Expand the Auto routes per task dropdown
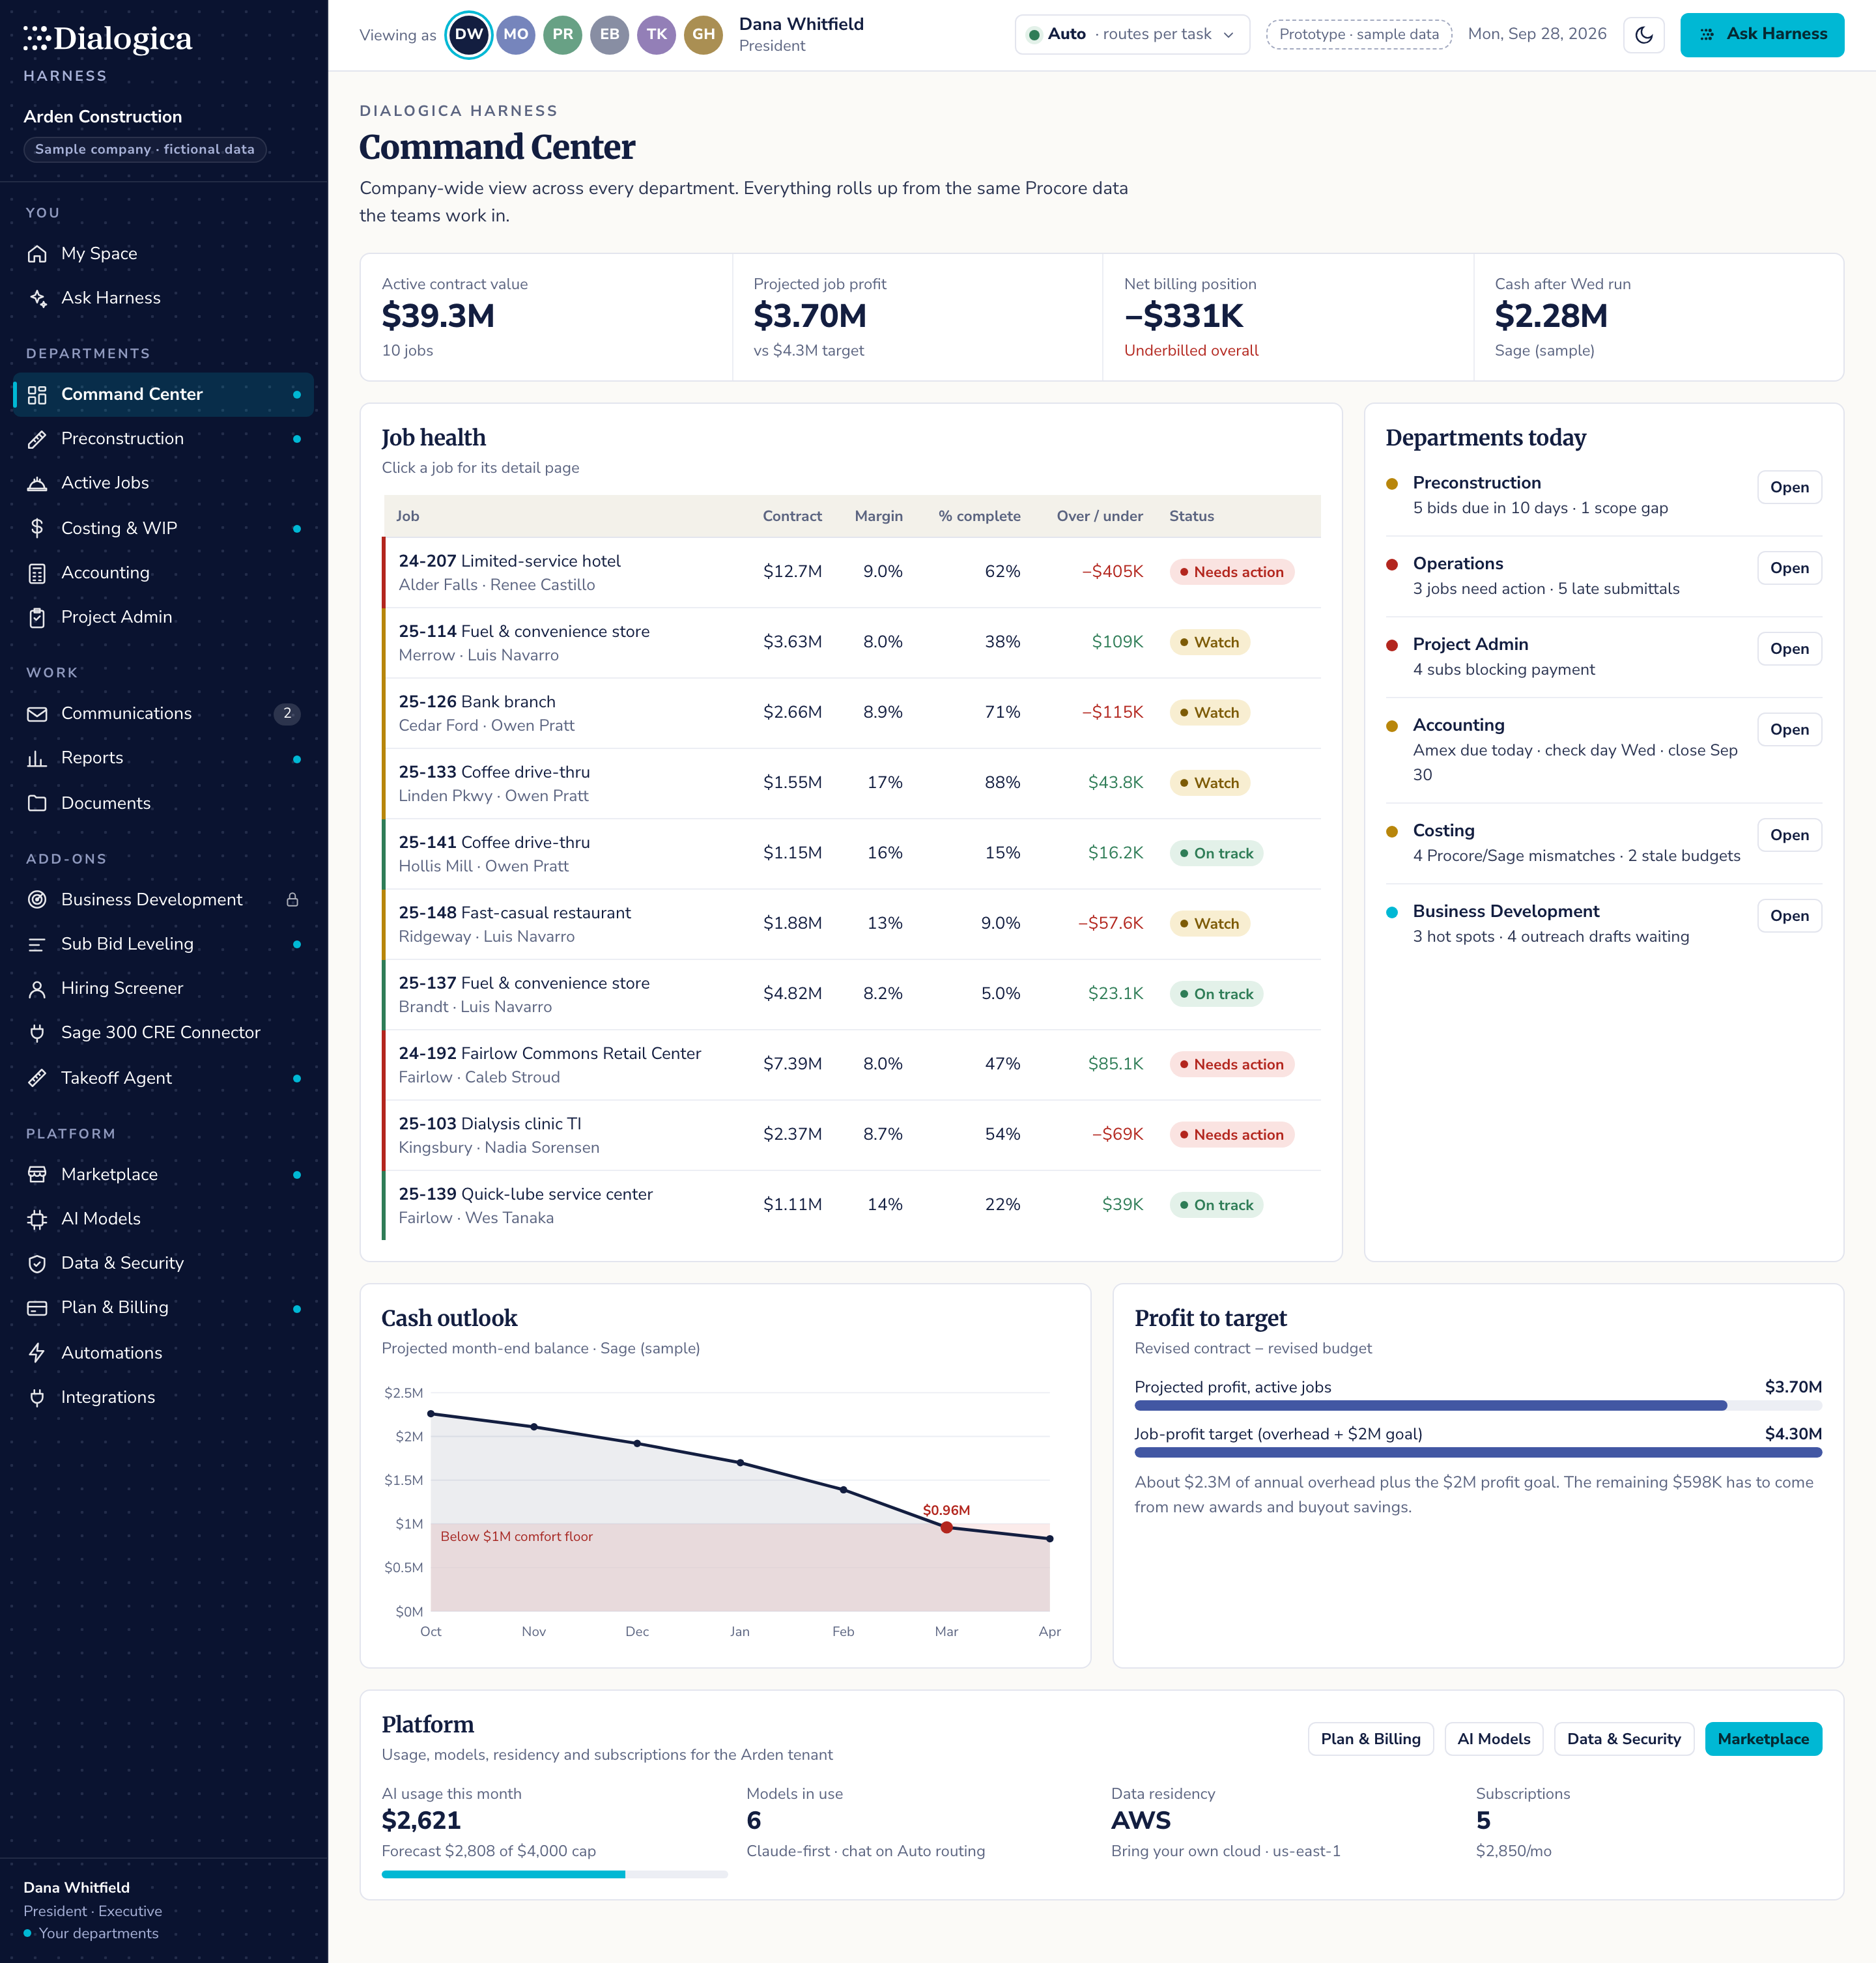Screen dimensions: 1876x1963 (1132, 35)
